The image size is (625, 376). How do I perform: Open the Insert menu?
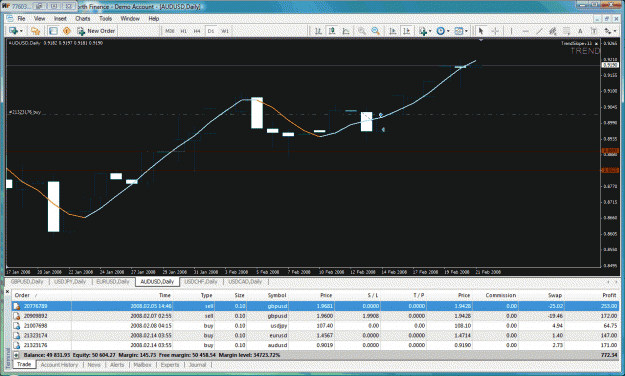coord(61,18)
